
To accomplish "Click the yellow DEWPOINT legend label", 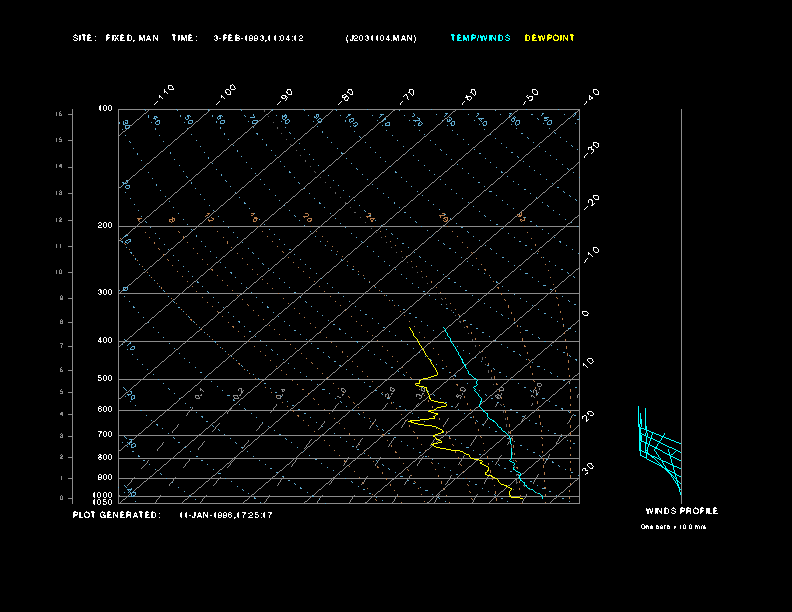I will point(549,38).
